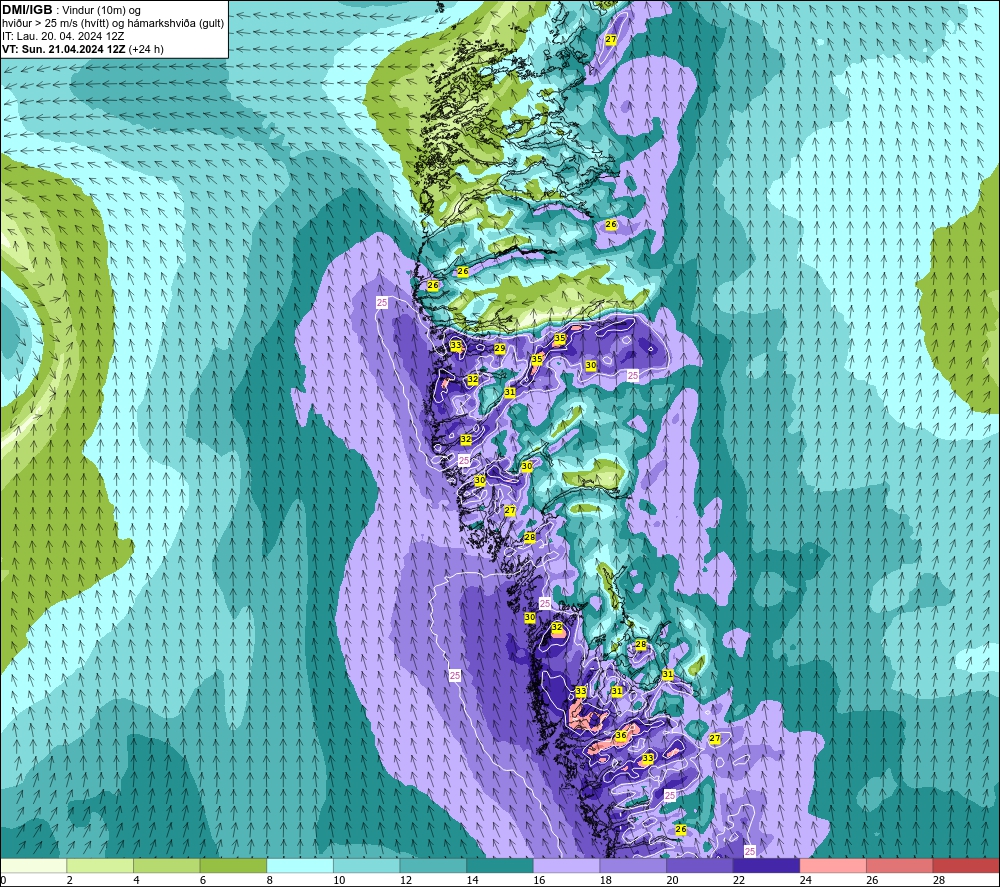Select the 20–22 m/s violet legend swatch
The height and width of the screenshot is (887, 1000).
[x=700, y=866]
